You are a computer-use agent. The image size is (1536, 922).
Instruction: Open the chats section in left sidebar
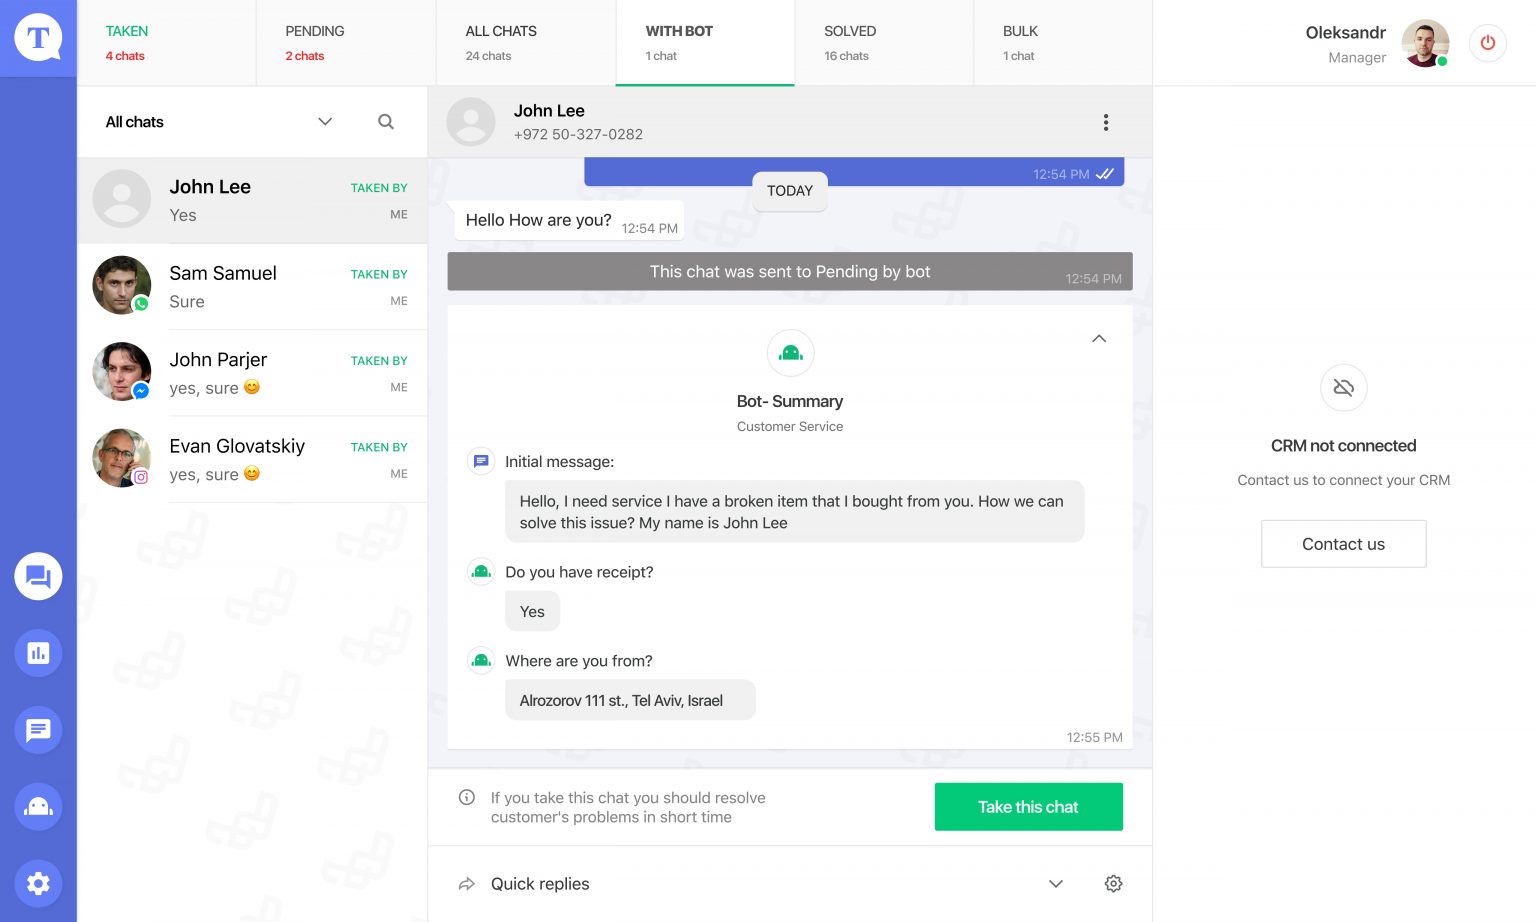pyautogui.click(x=38, y=577)
